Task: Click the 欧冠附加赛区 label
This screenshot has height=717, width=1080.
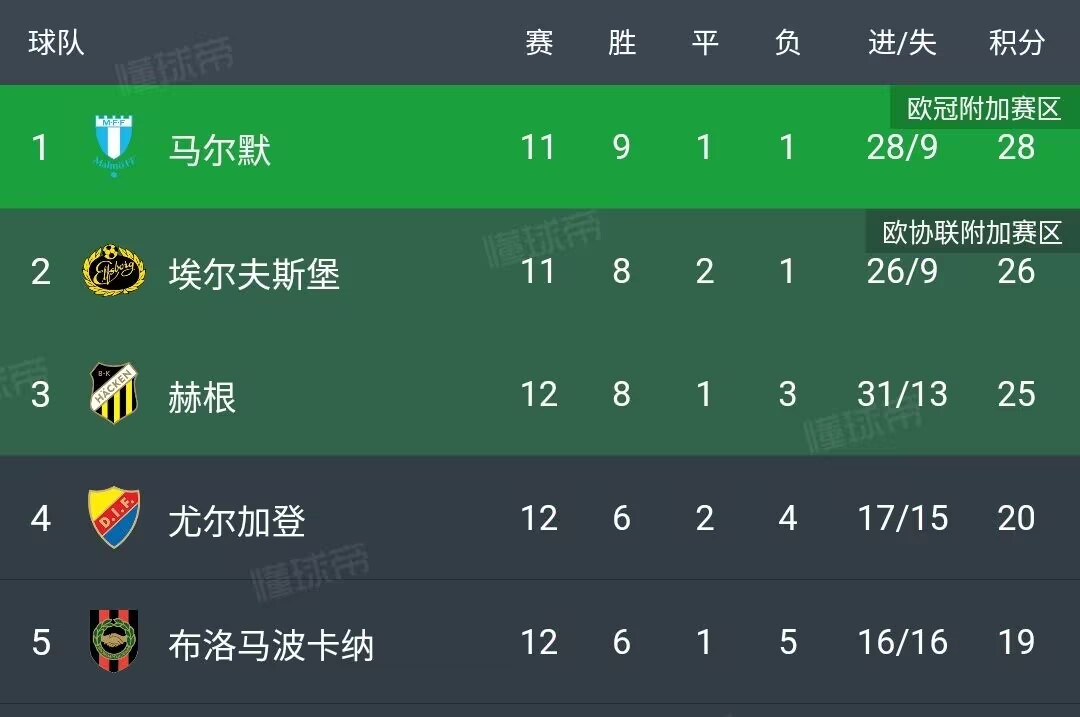Action: (x=984, y=109)
